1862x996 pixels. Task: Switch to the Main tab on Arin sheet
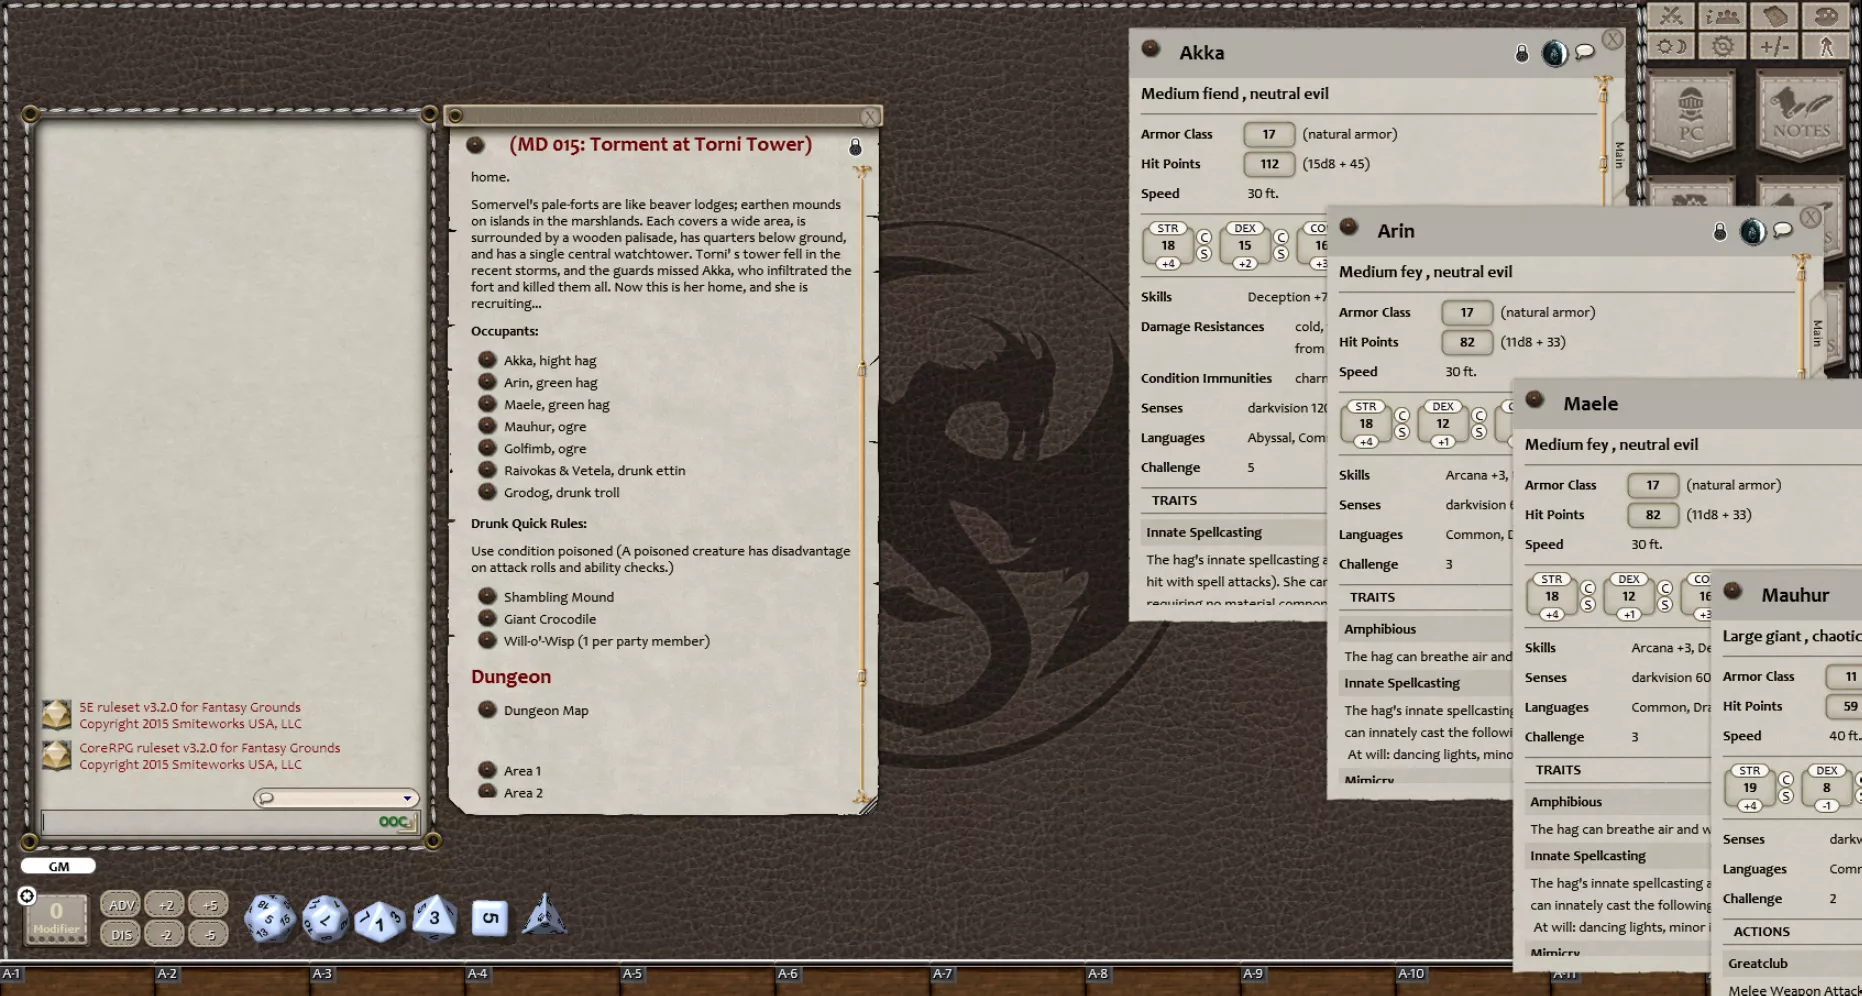(1818, 332)
